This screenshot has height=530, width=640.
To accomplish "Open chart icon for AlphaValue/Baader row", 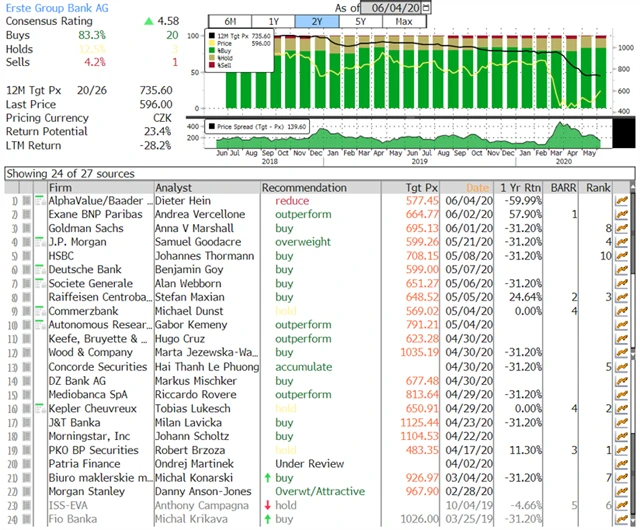I will coord(621,201).
